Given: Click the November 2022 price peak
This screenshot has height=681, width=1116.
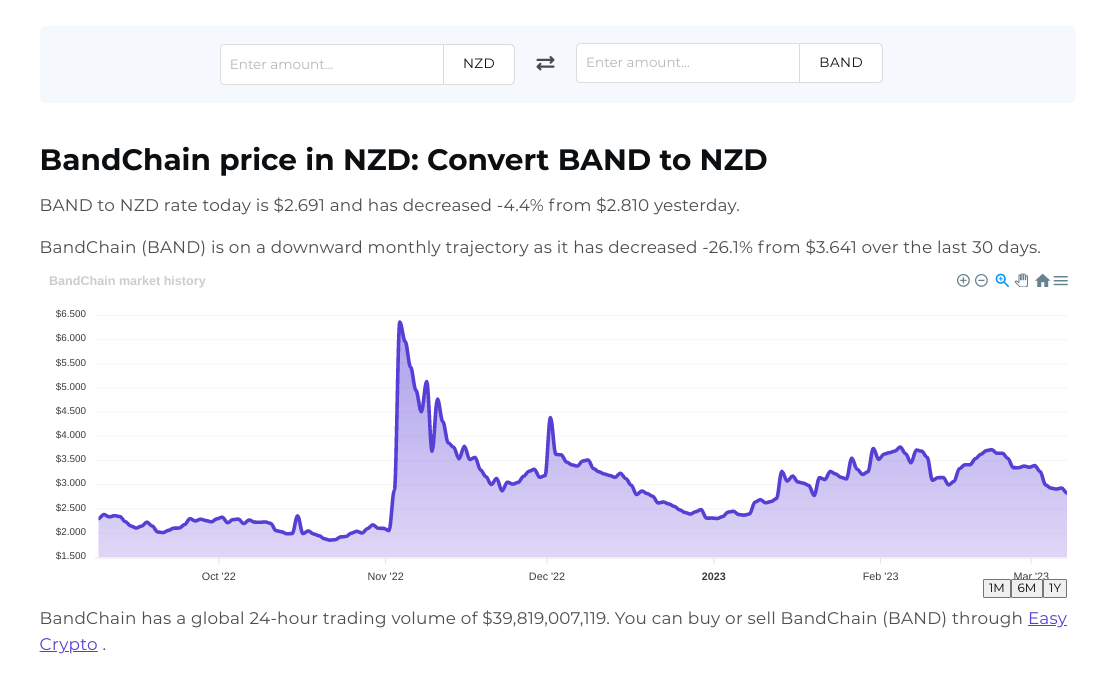Looking at the screenshot, I should 400,323.
